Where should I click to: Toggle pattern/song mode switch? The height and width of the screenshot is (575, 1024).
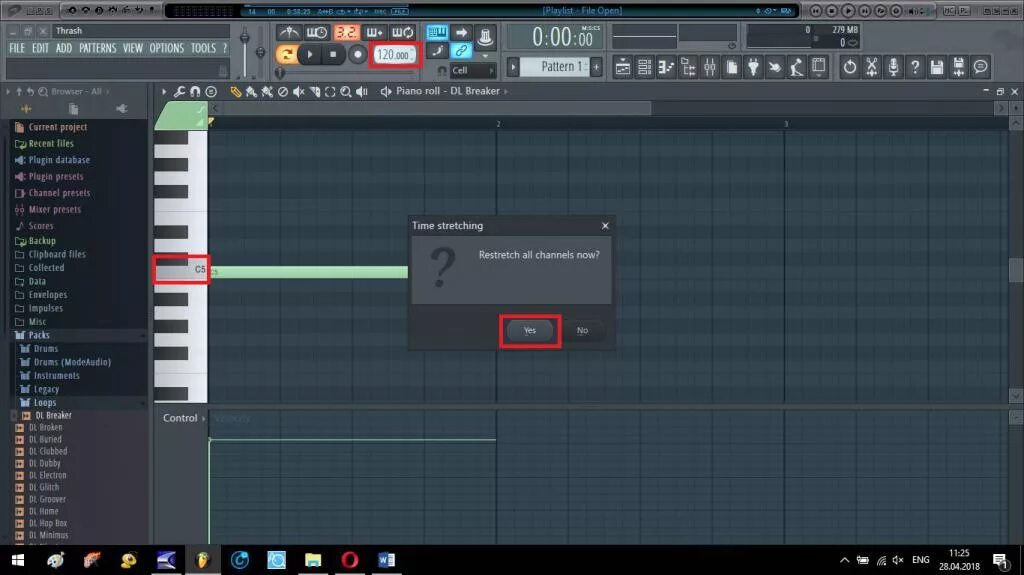(286, 55)
